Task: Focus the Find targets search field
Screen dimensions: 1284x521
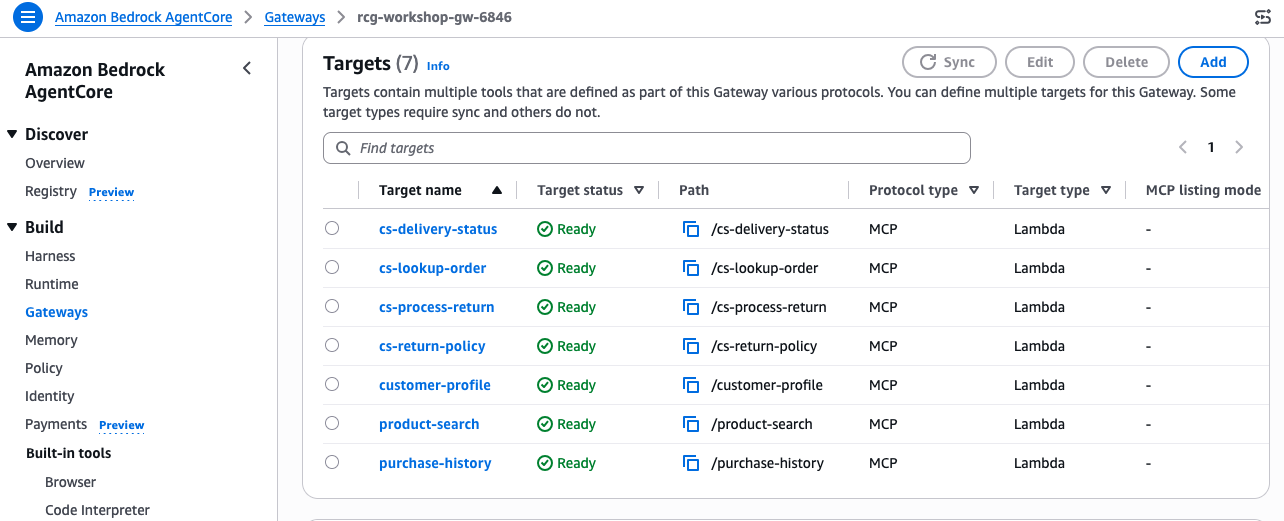Action: 647,148
